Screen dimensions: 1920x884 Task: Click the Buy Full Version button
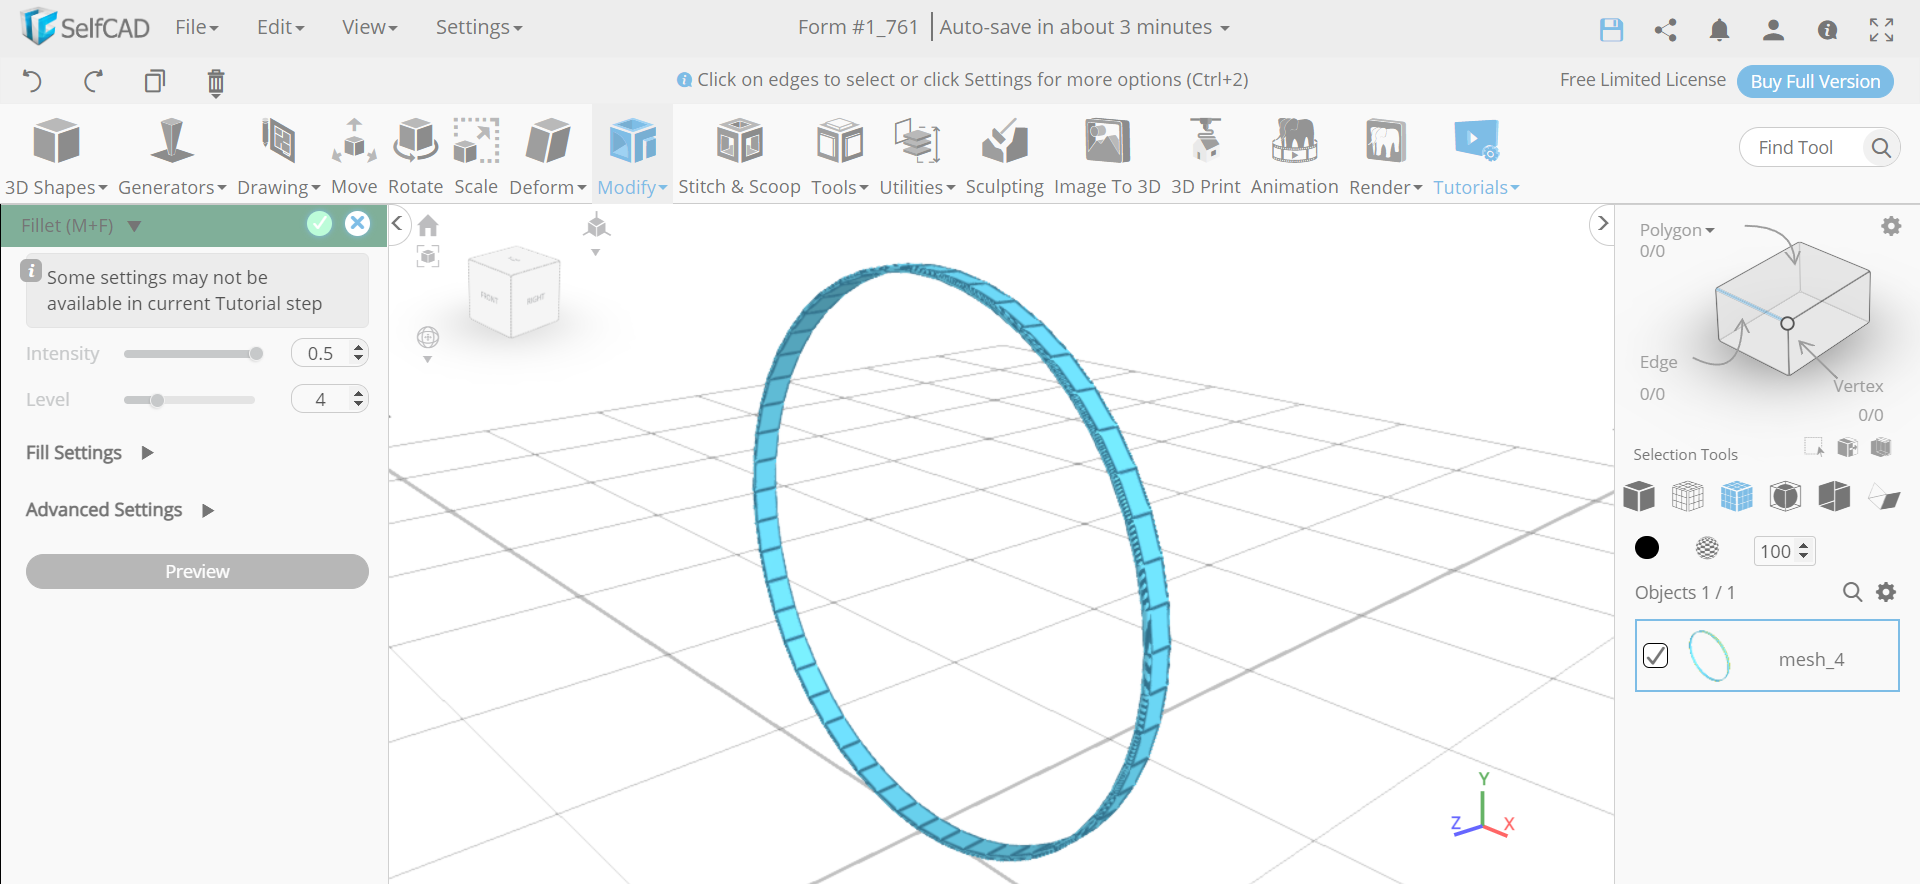pos(1815,81)
